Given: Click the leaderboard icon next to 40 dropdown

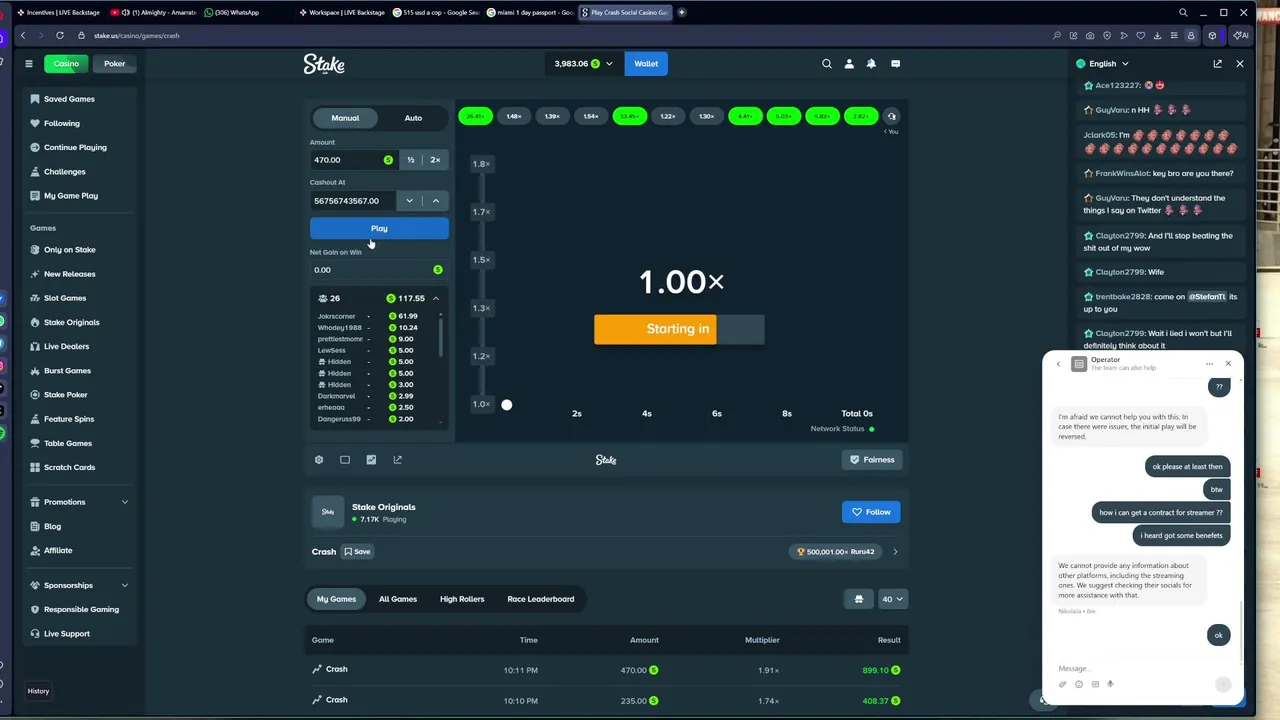Looking at the screenshot, I should pos(858,599).
